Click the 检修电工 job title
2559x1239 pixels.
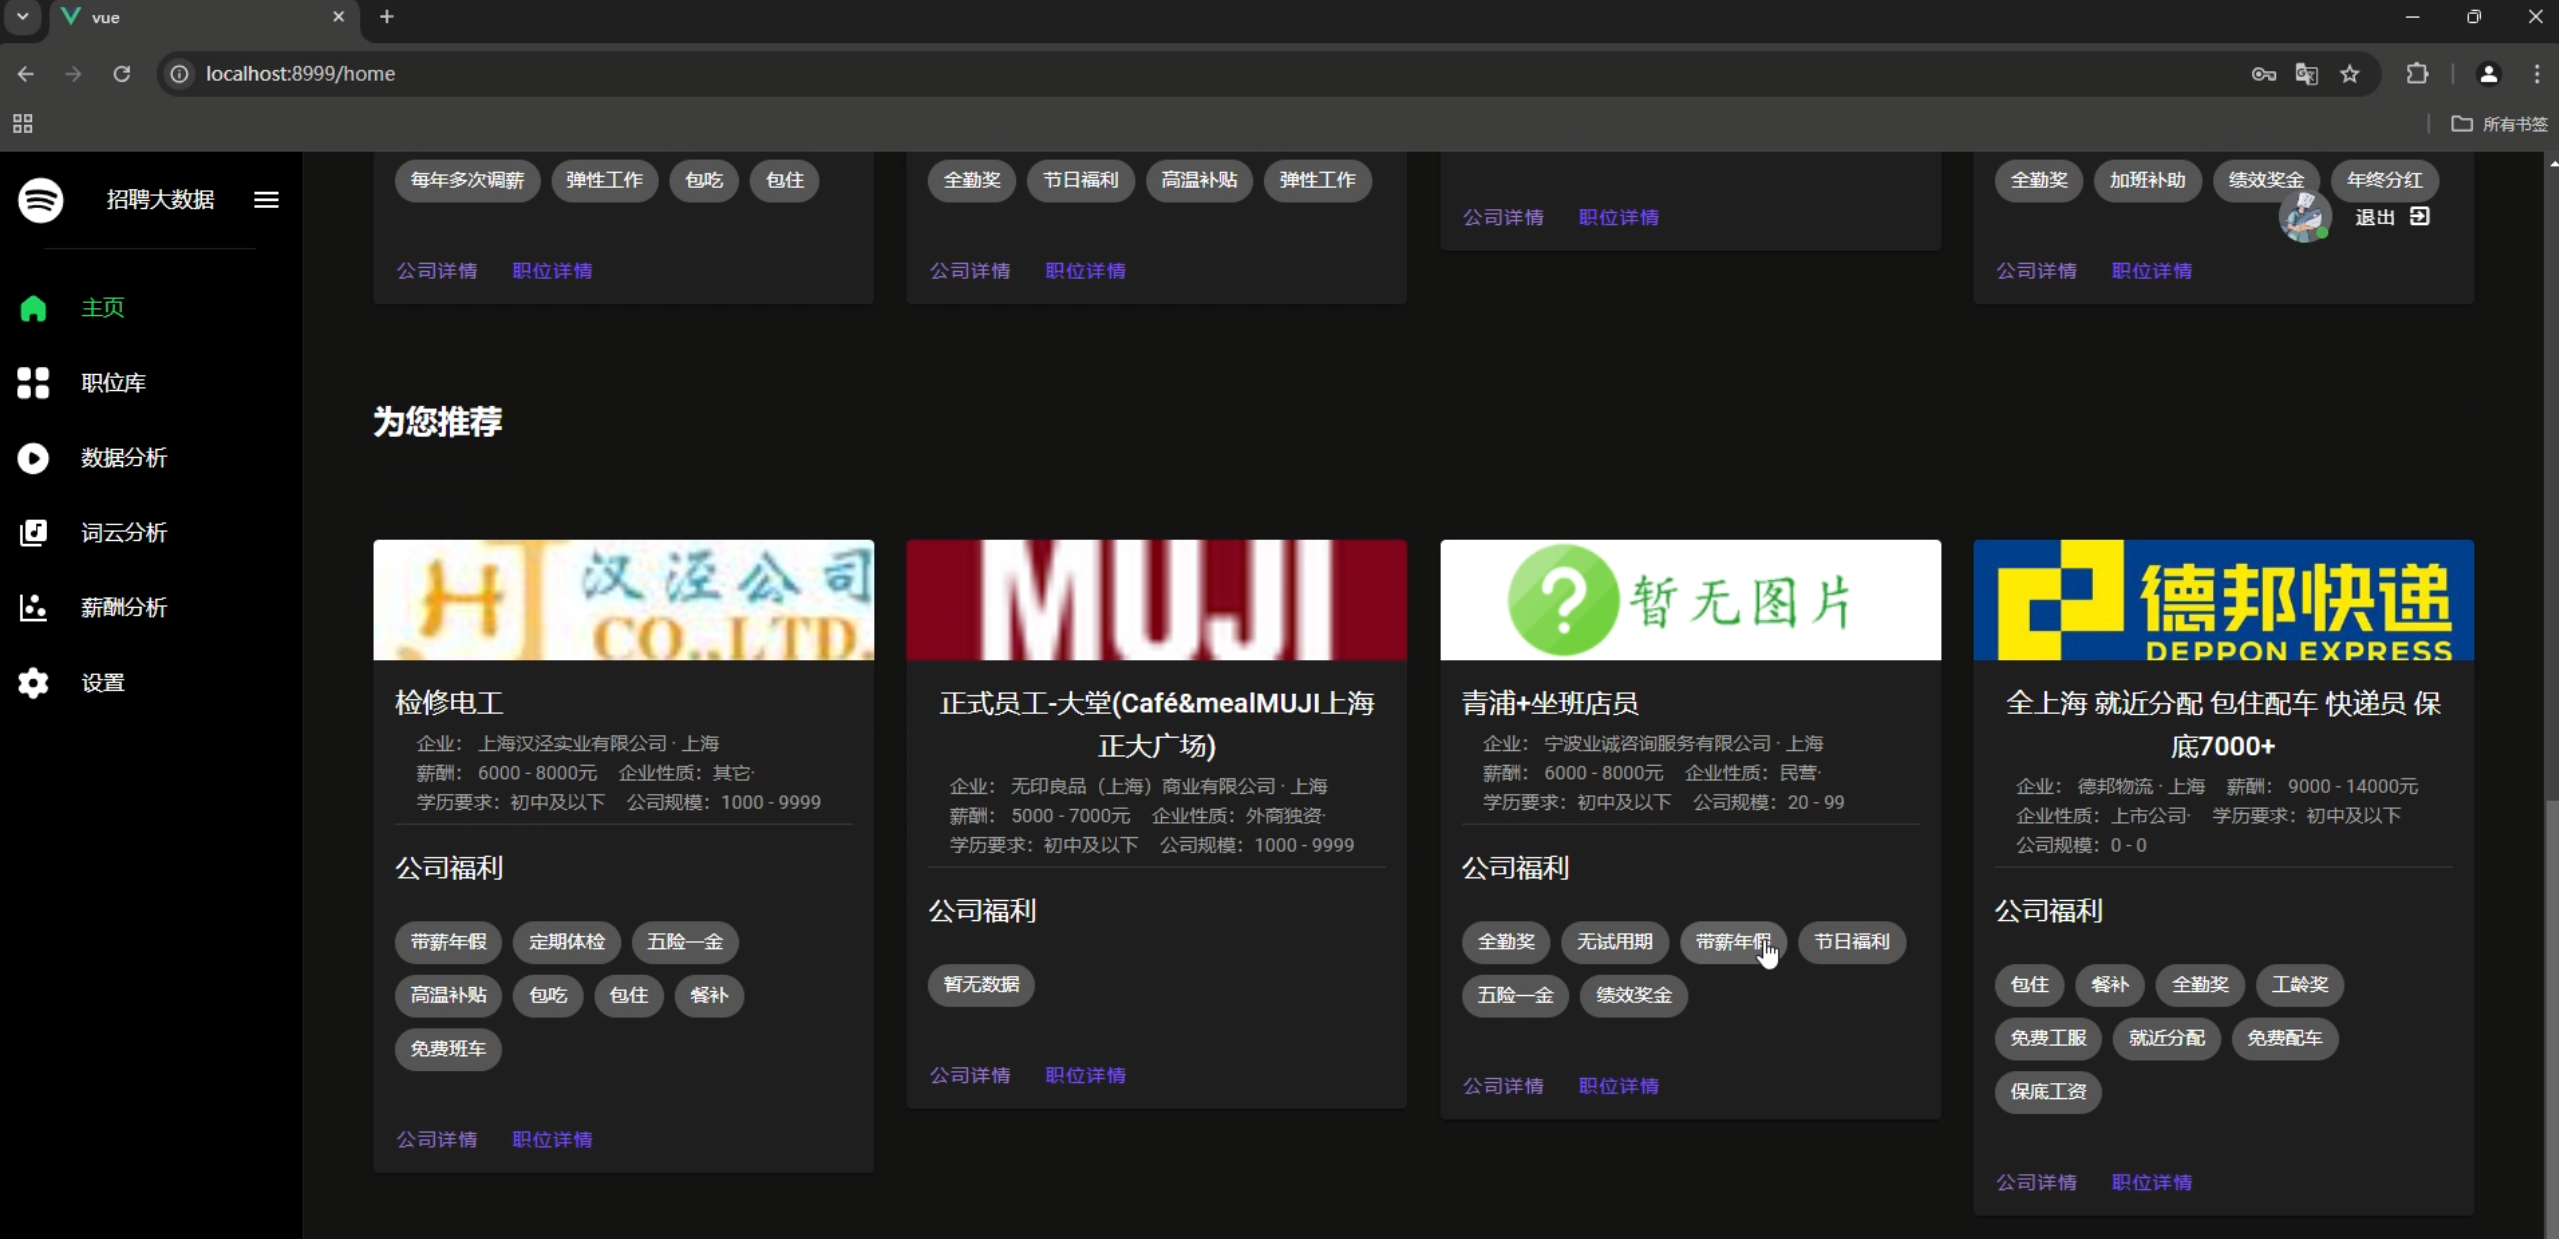click(x=449, y=703)
